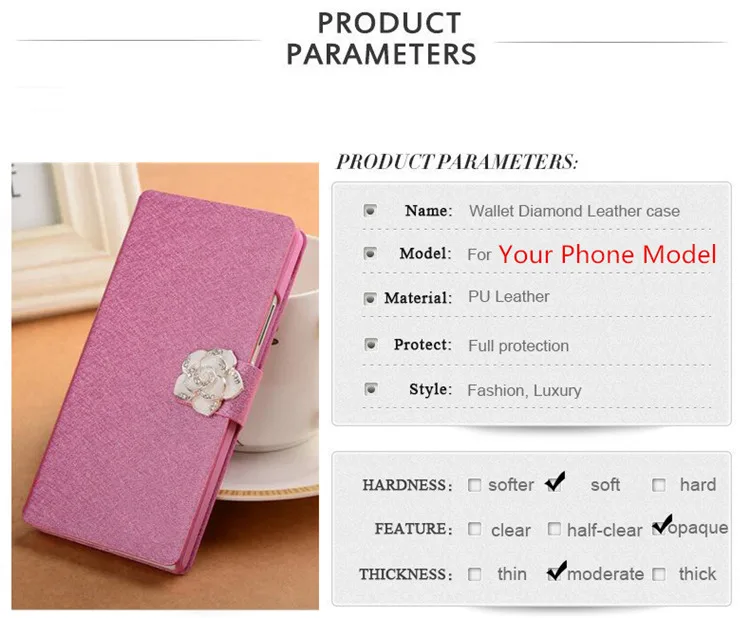Click the bullet icon beside Name
The image size is (750, 618).
point(370,210)
